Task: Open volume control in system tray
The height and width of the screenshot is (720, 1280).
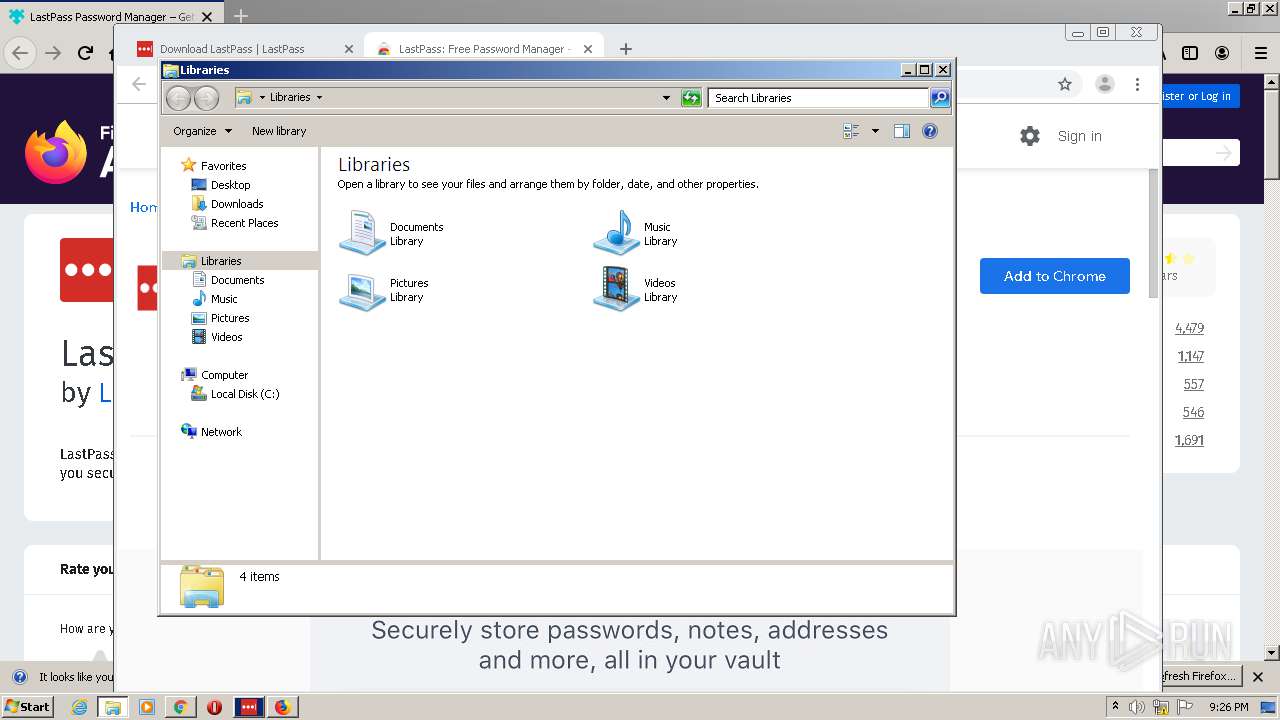Action: (1137, 707)
